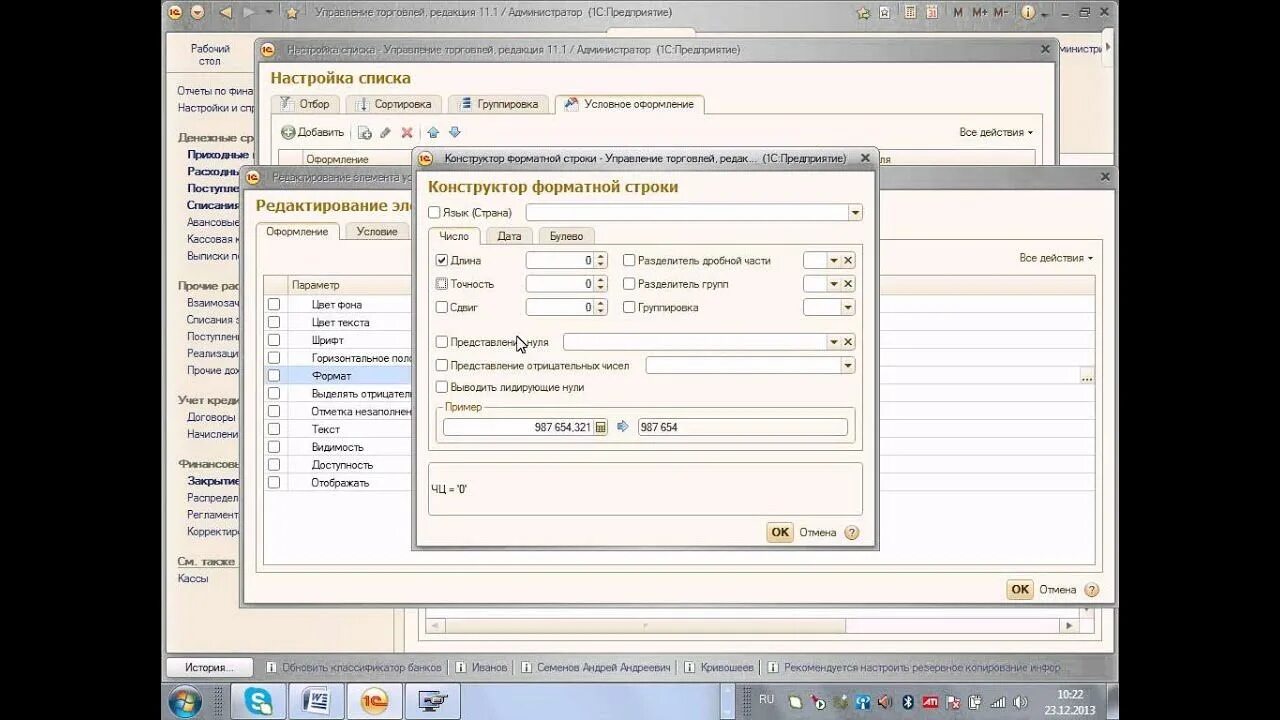Move the item up with the blue up arrow
Viewport: 1280px width, 720px height.
433,132
